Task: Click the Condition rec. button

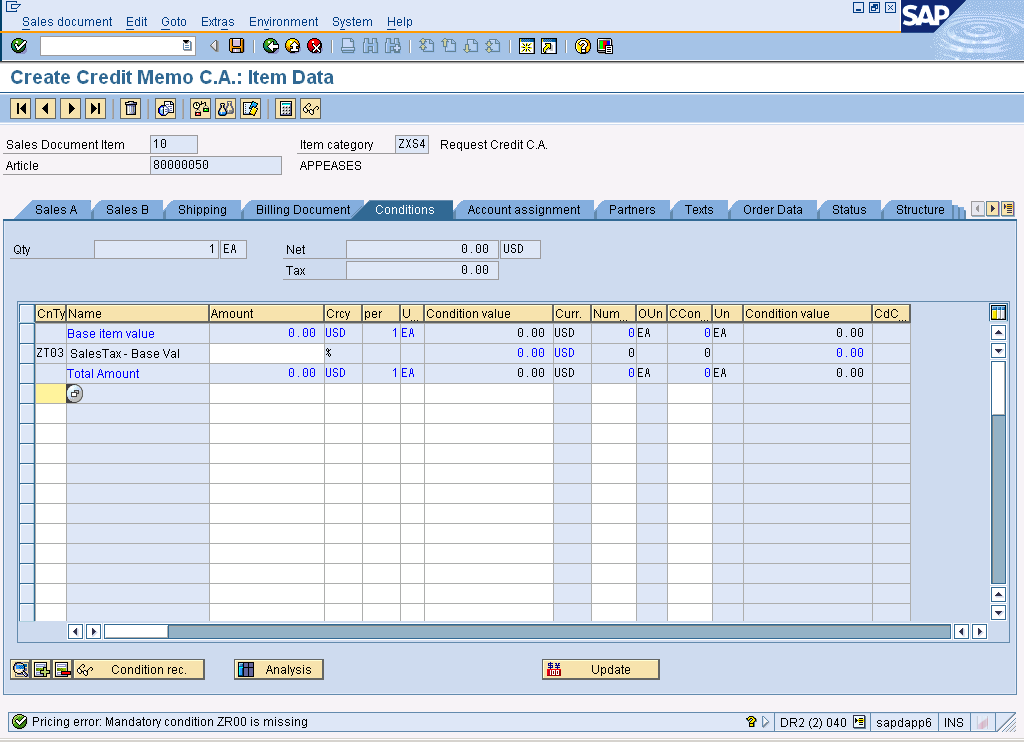Action: tap(139, 669)
